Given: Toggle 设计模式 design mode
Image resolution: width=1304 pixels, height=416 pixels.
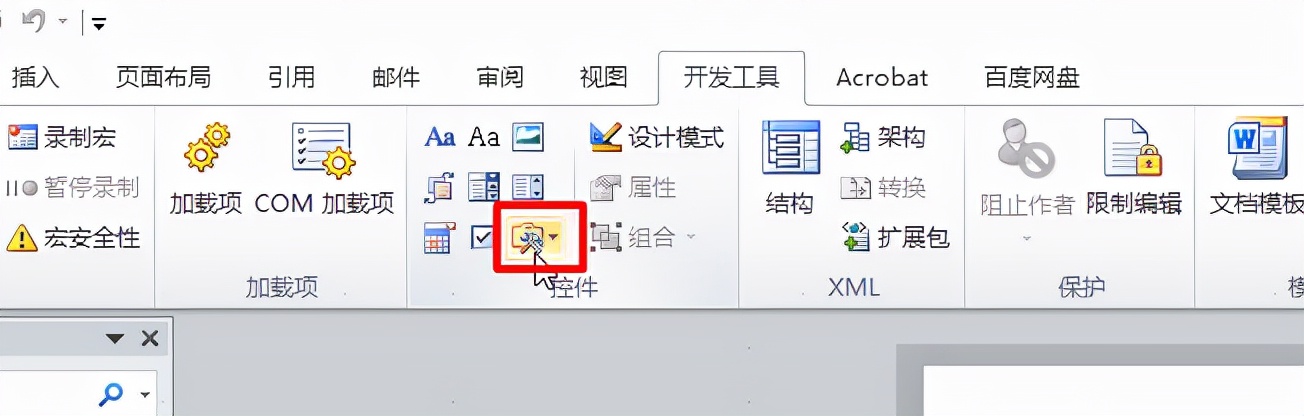Looking at the screenshot, I should (657, 137).
